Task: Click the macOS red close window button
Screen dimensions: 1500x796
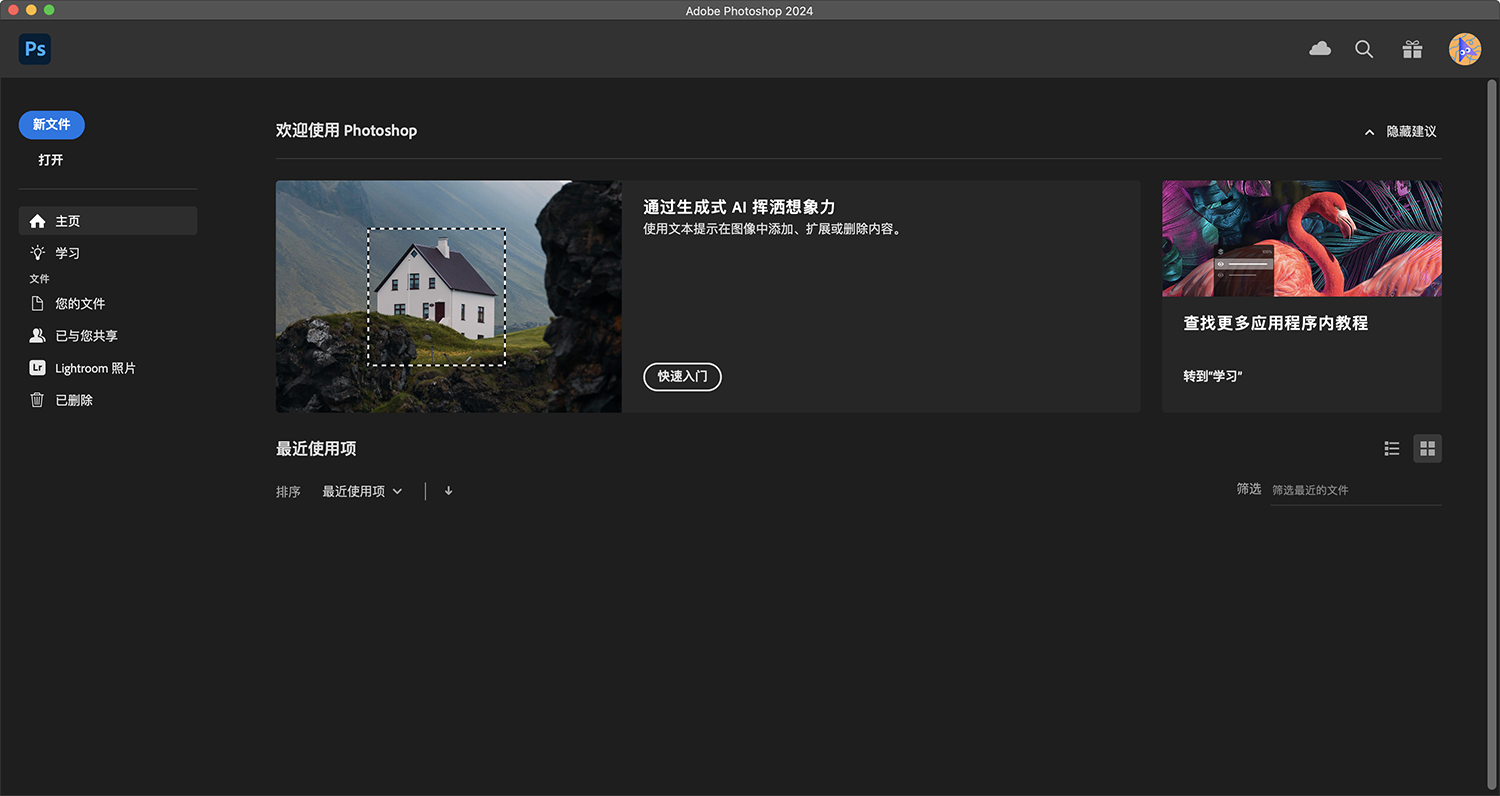Action: [14, 10]
